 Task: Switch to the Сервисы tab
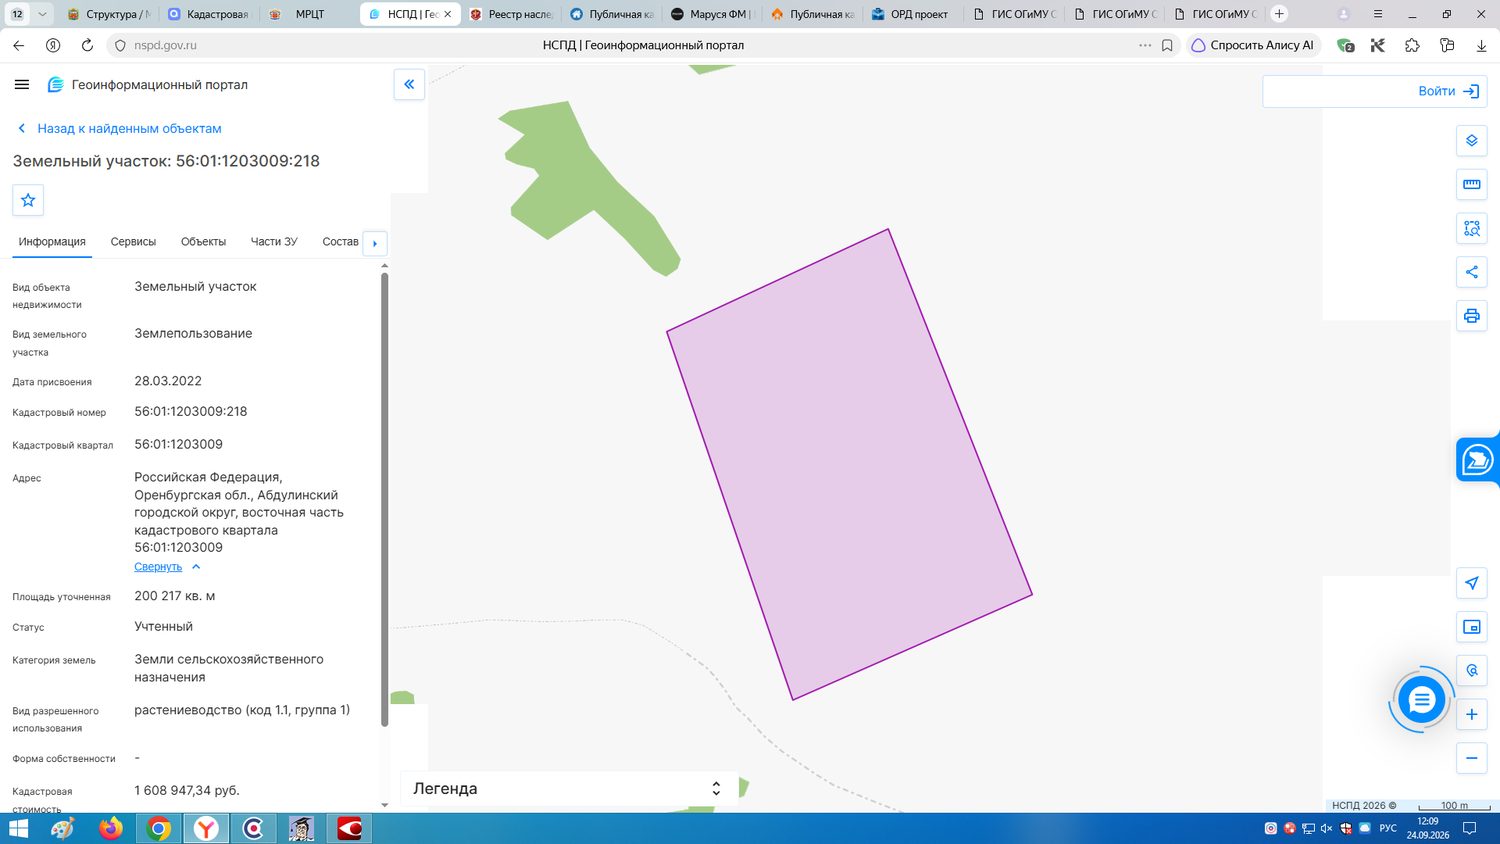tap(133, 242)
